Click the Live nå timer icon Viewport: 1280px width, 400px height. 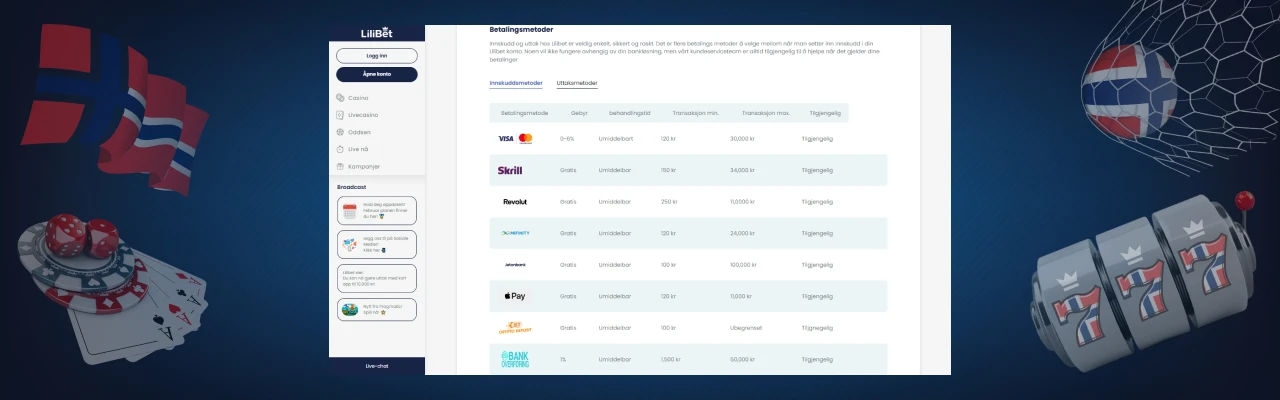(x=341, y=149)
